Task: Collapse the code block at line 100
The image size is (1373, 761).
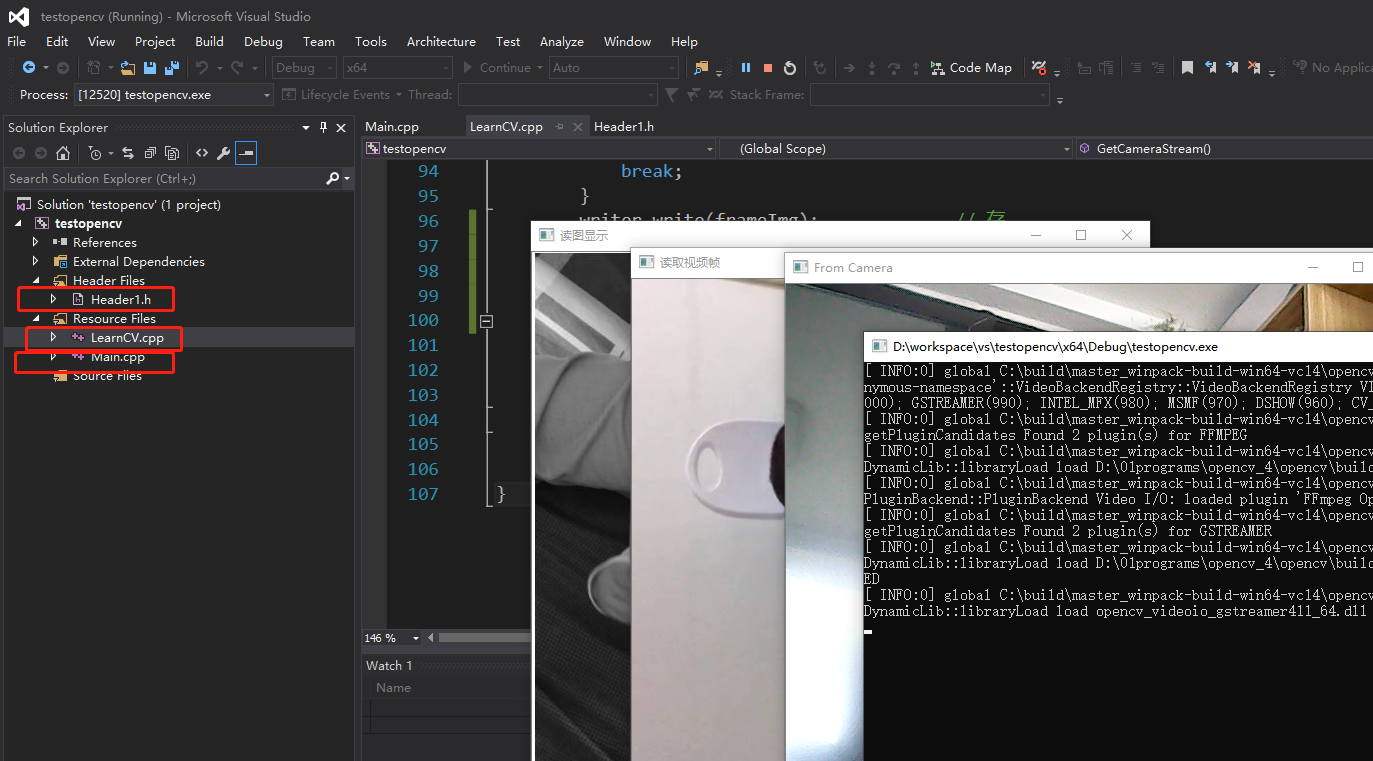Action: (x=487, y=321)
